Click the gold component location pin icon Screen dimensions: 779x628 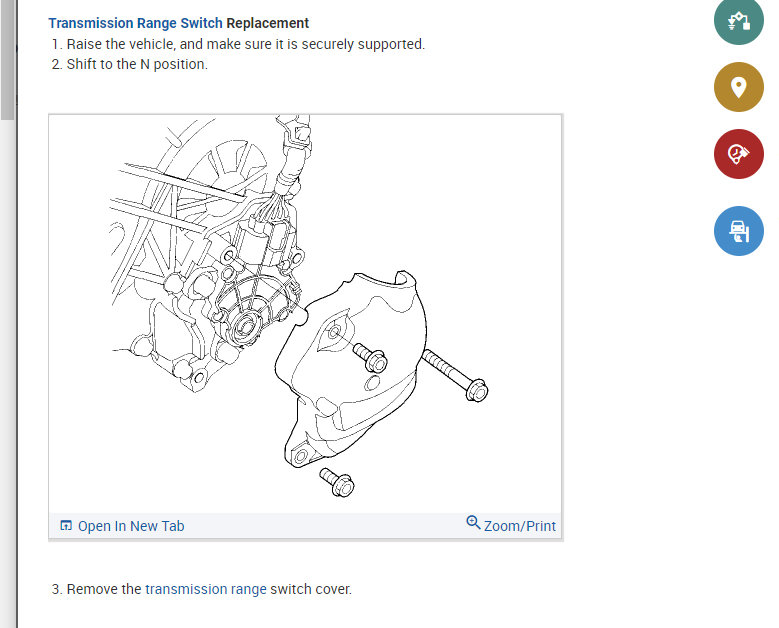pos(738,87)
